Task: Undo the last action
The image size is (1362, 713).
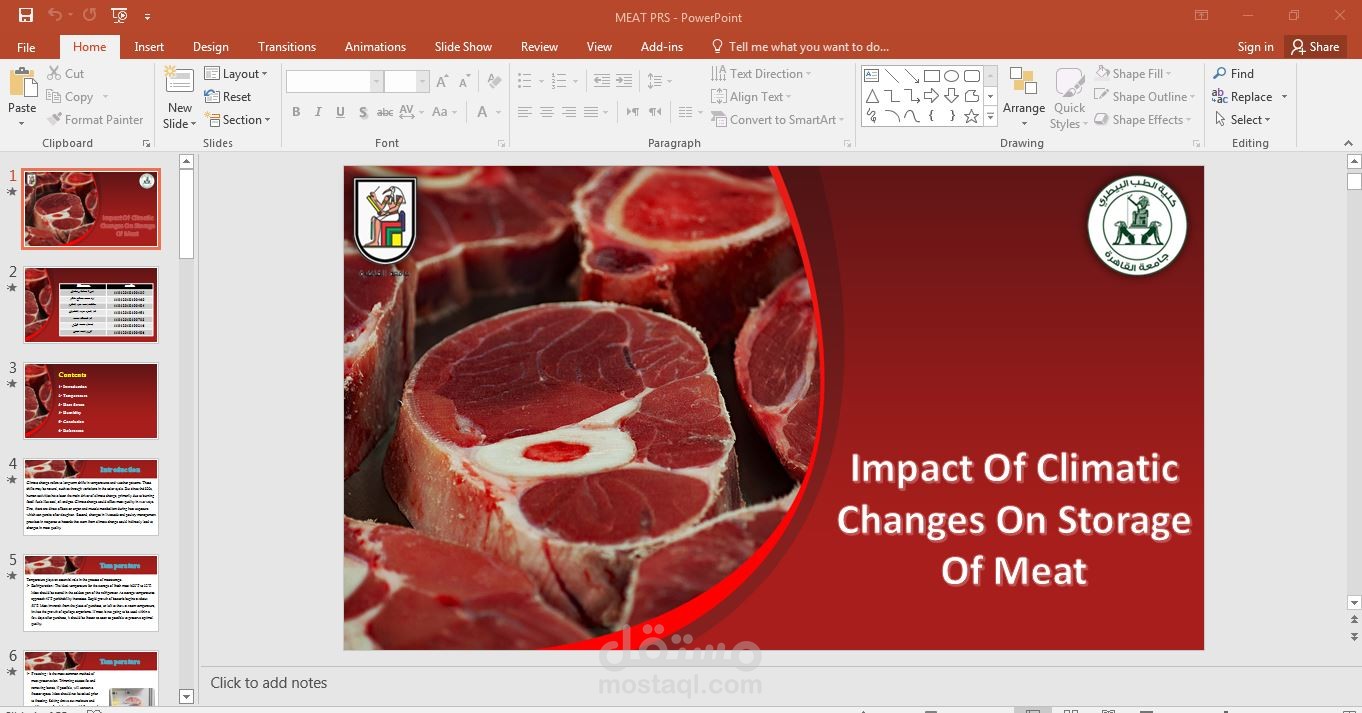Action: pos(54,15)
